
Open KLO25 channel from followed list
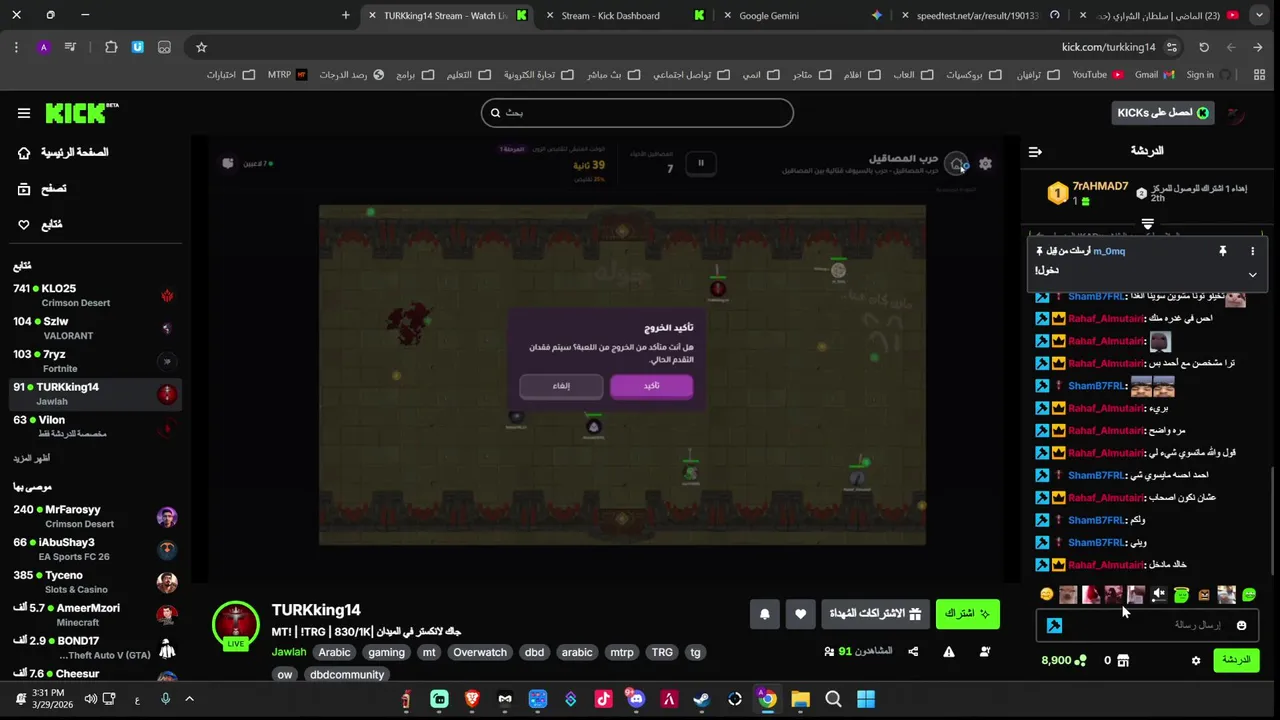[95, 295]
